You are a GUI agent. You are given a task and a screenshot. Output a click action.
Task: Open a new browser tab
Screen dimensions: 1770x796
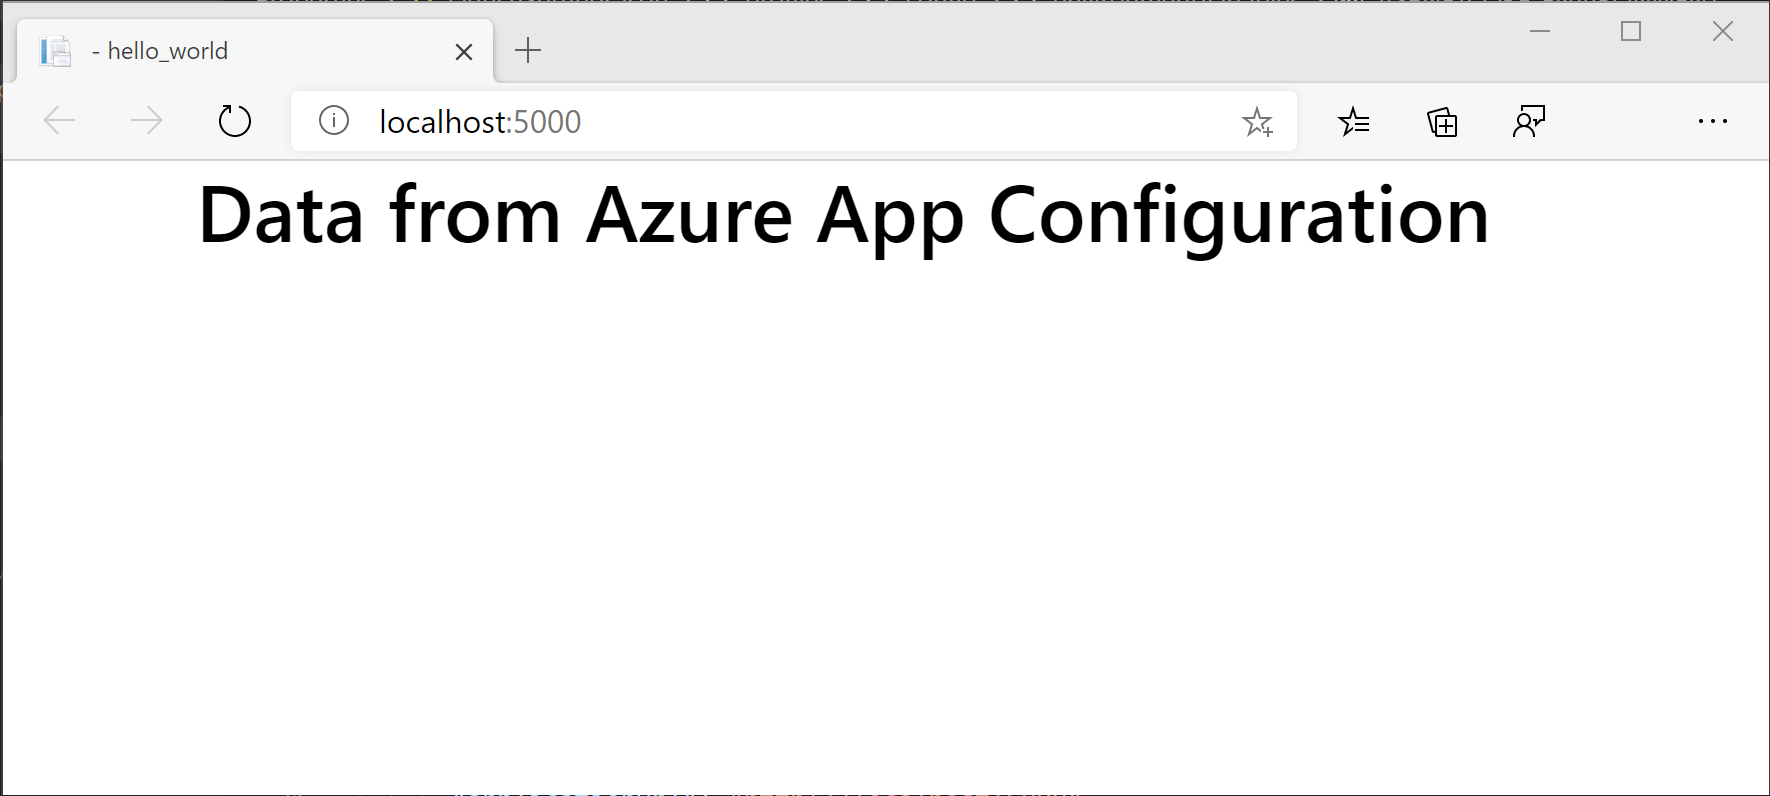[528, 50]
